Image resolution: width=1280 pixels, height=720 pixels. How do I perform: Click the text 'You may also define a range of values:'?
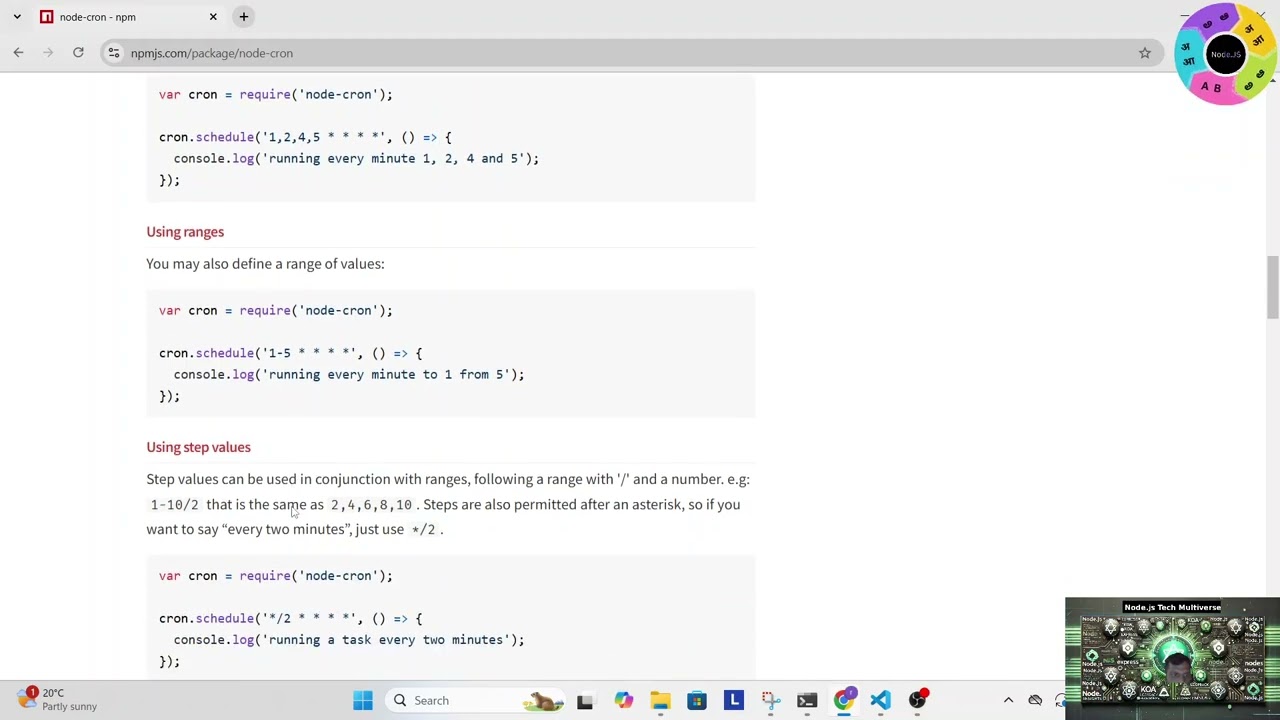pos(265,264)
